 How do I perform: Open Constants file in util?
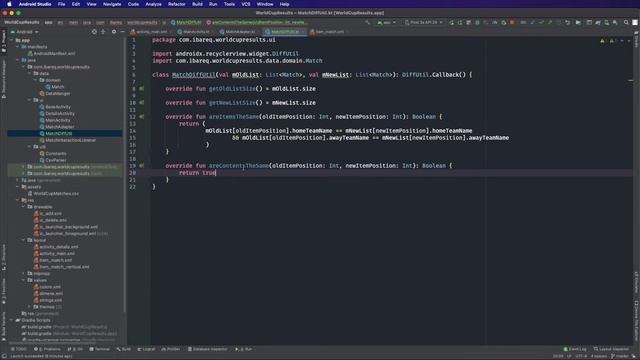[53, 153]
